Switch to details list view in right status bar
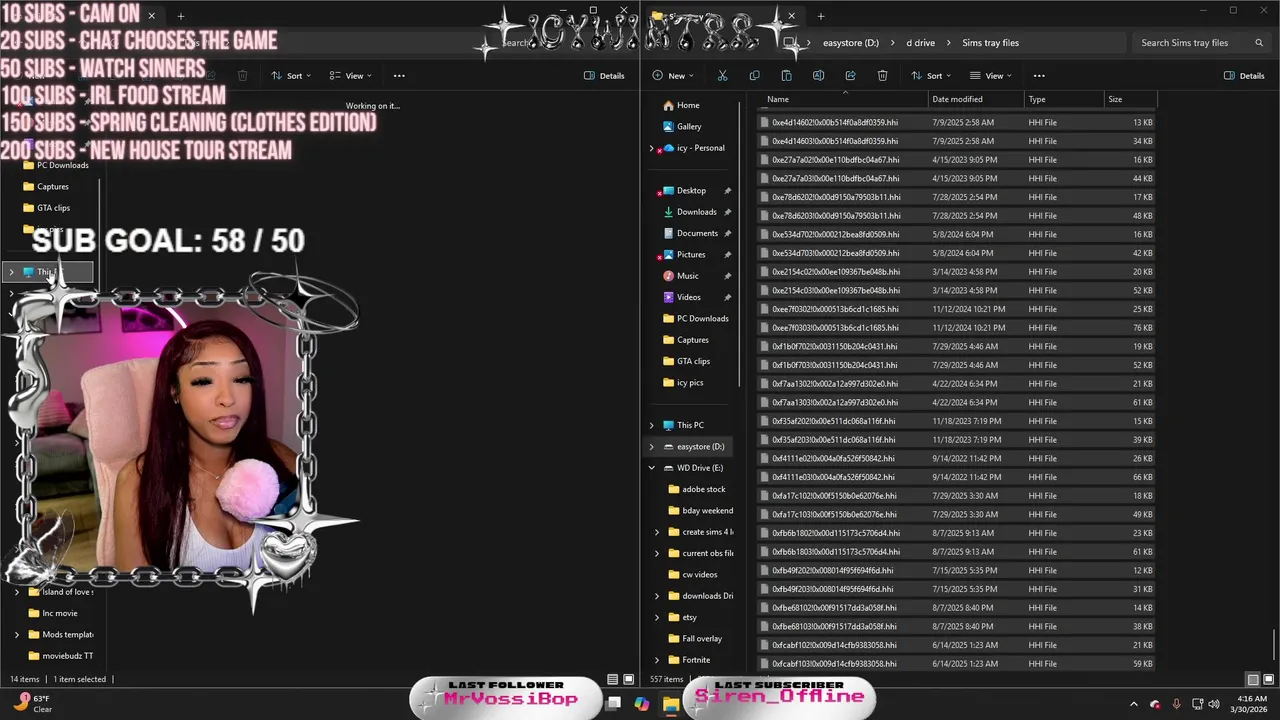The height and width of the screenshot is (720, 1280). [x=1253, y=680]
